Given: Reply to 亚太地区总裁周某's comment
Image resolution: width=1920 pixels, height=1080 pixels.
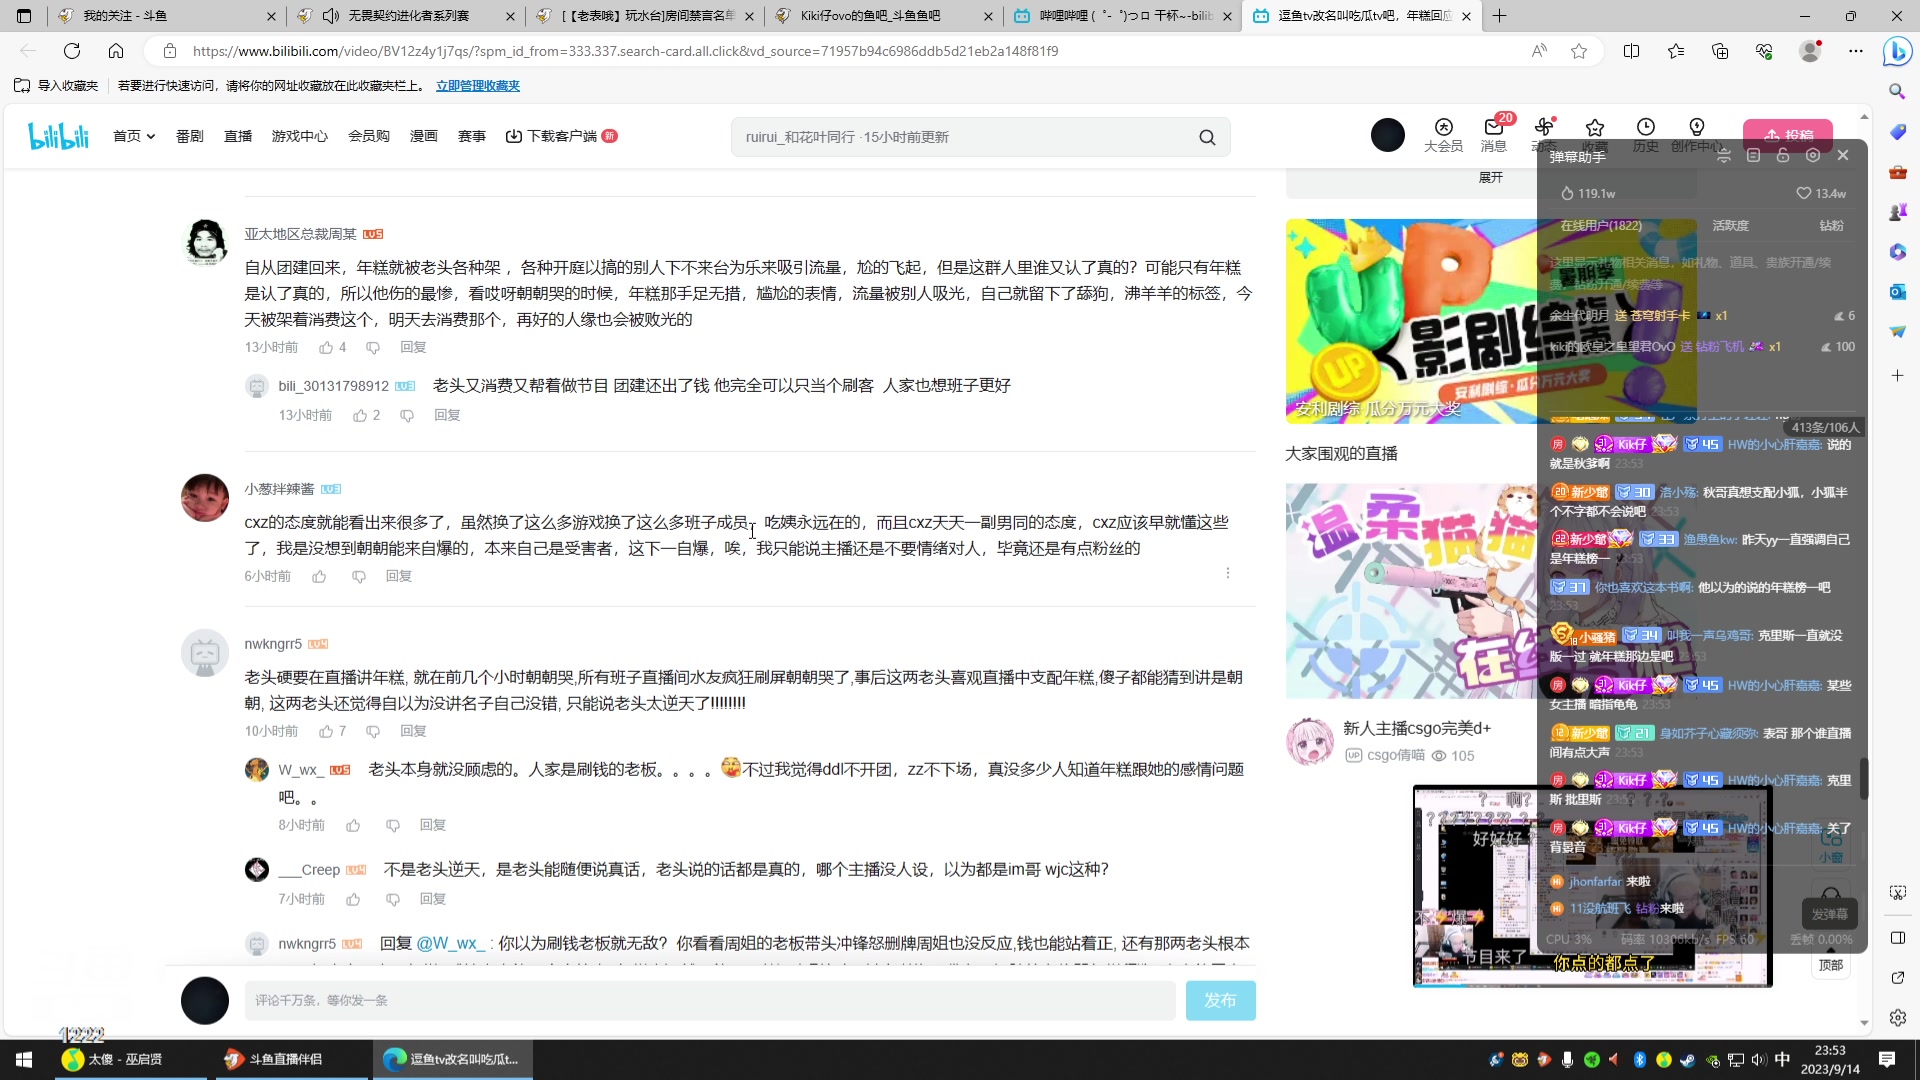Looking at the screenshot, I should pos(413,347).
